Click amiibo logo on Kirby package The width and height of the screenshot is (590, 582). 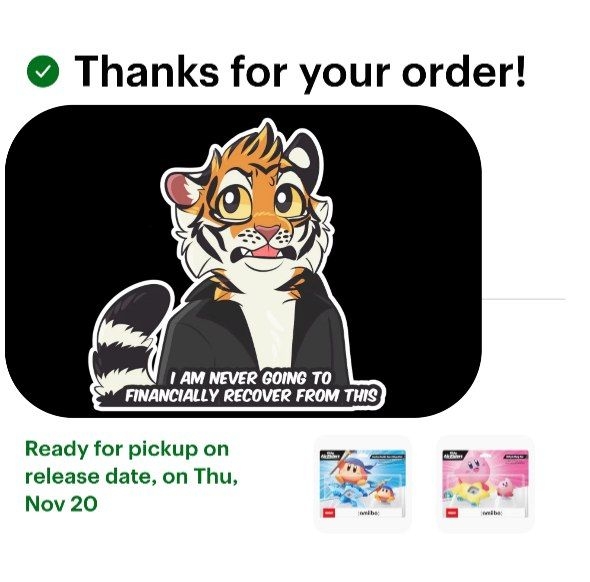click(492, 514)
